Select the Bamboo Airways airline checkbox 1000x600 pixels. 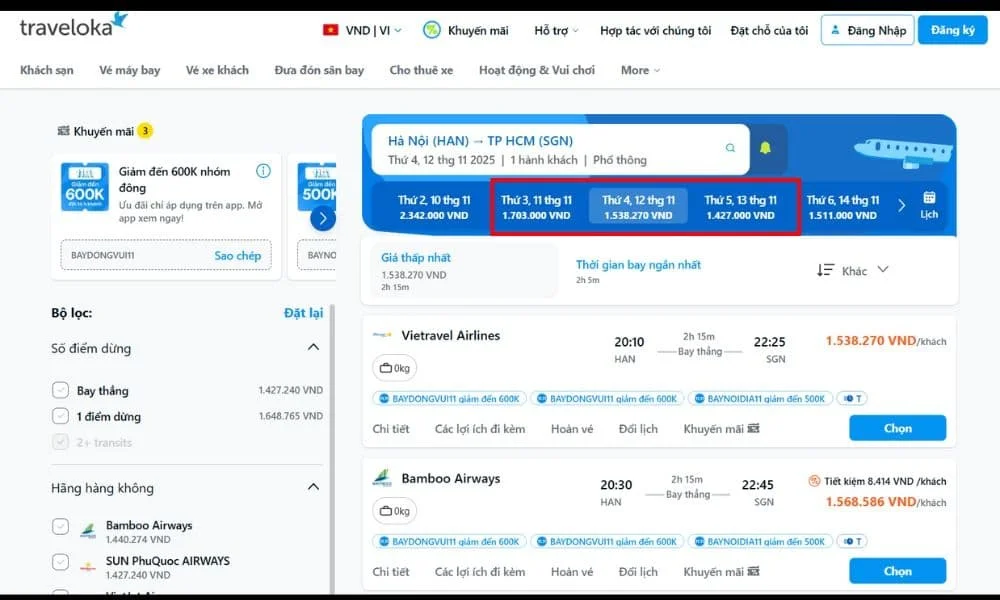click(x=60, y=526)
